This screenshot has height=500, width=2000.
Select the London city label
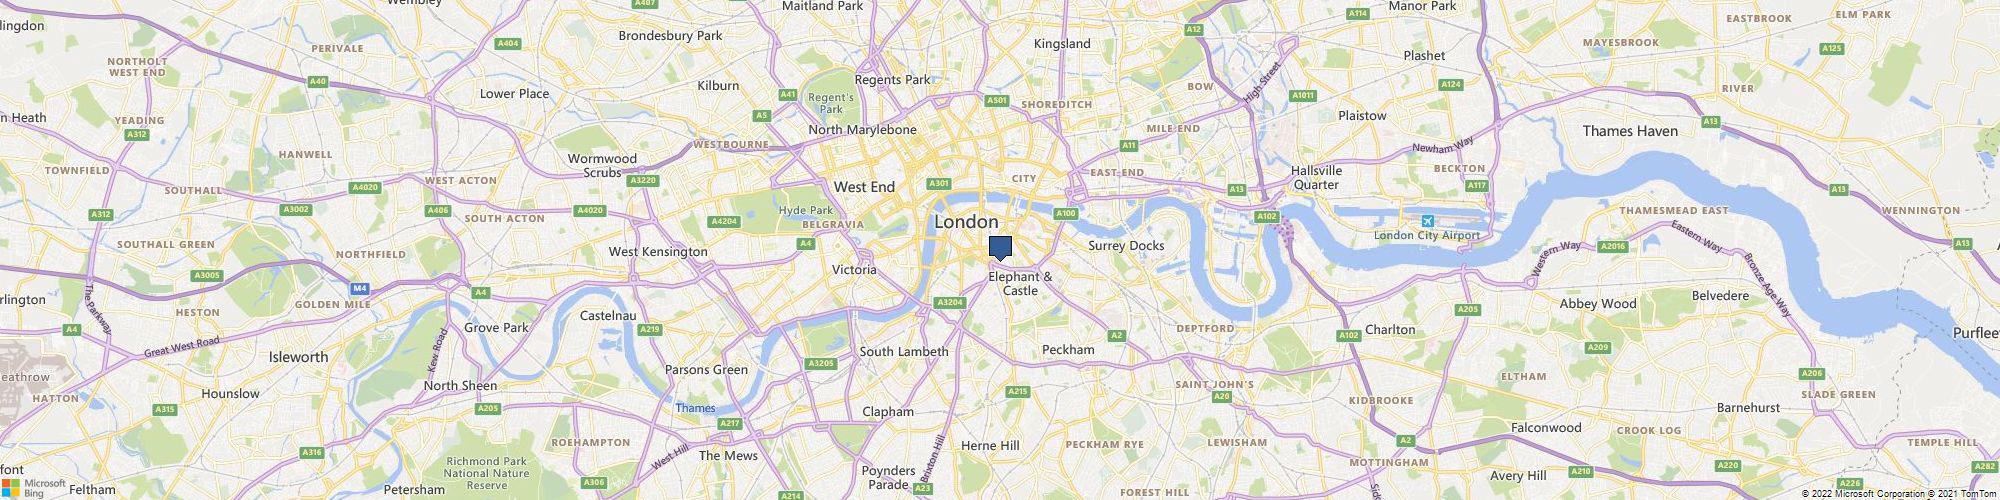click(965, 222)
